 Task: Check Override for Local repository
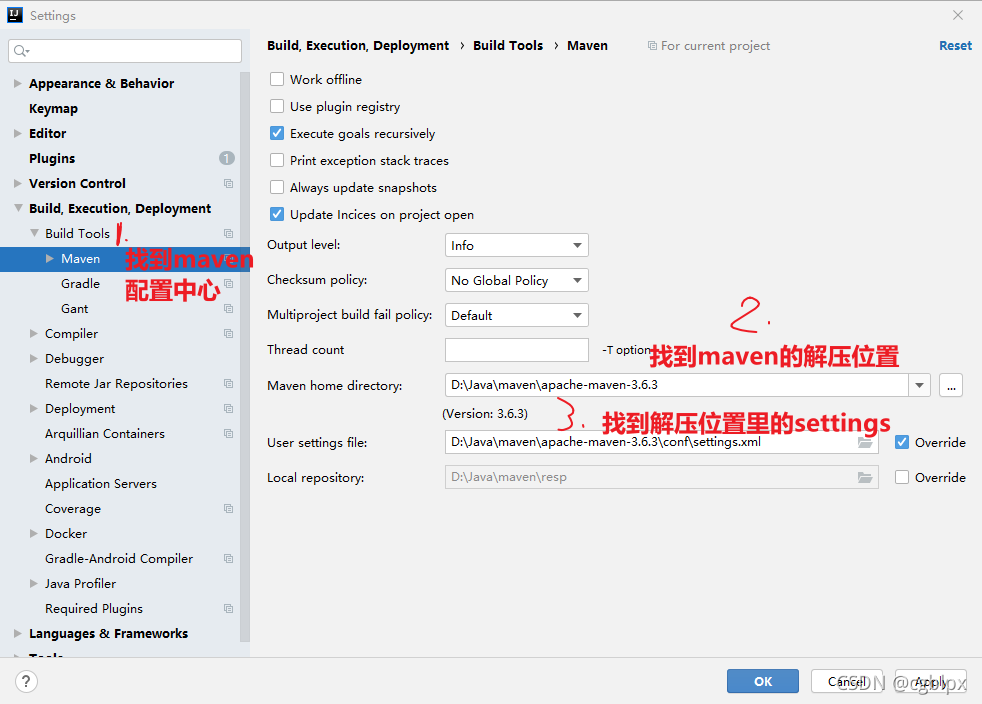coord(902,477)
